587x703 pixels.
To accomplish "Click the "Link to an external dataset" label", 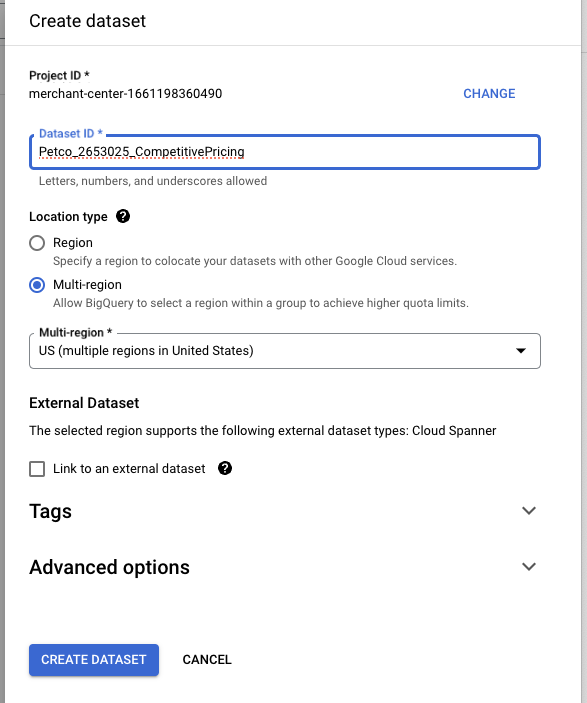I will point(129,469).
